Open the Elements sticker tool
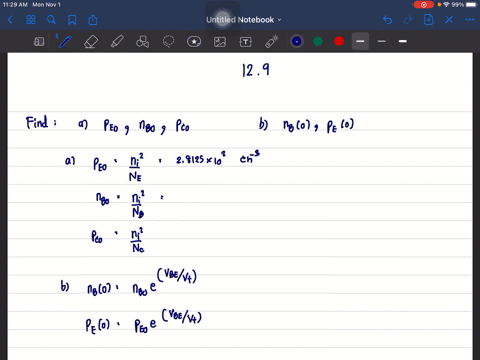This screenshot has height=360, width=480. tap(194, 42)
